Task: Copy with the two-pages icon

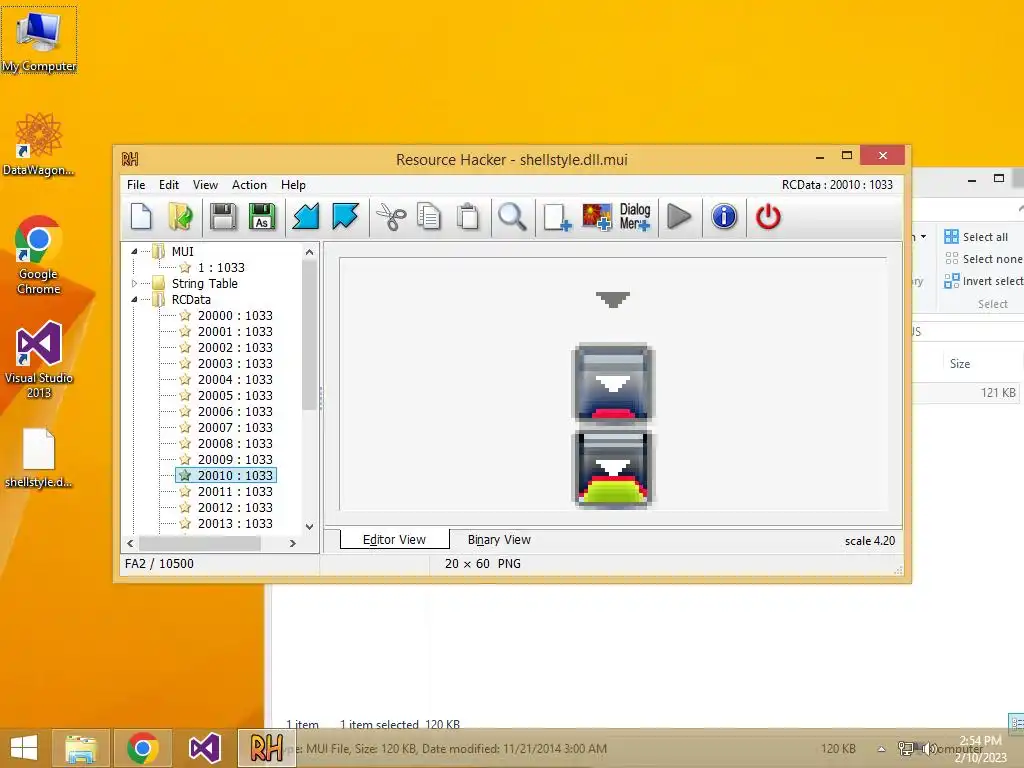Action: point(429,217)
